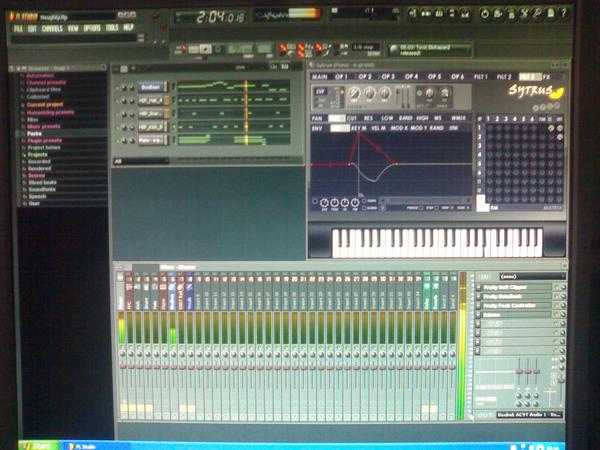Expand the Current project browser folder
Image resolution: width=600 pixels, height=450 pixels.
(x=44, y=104)
